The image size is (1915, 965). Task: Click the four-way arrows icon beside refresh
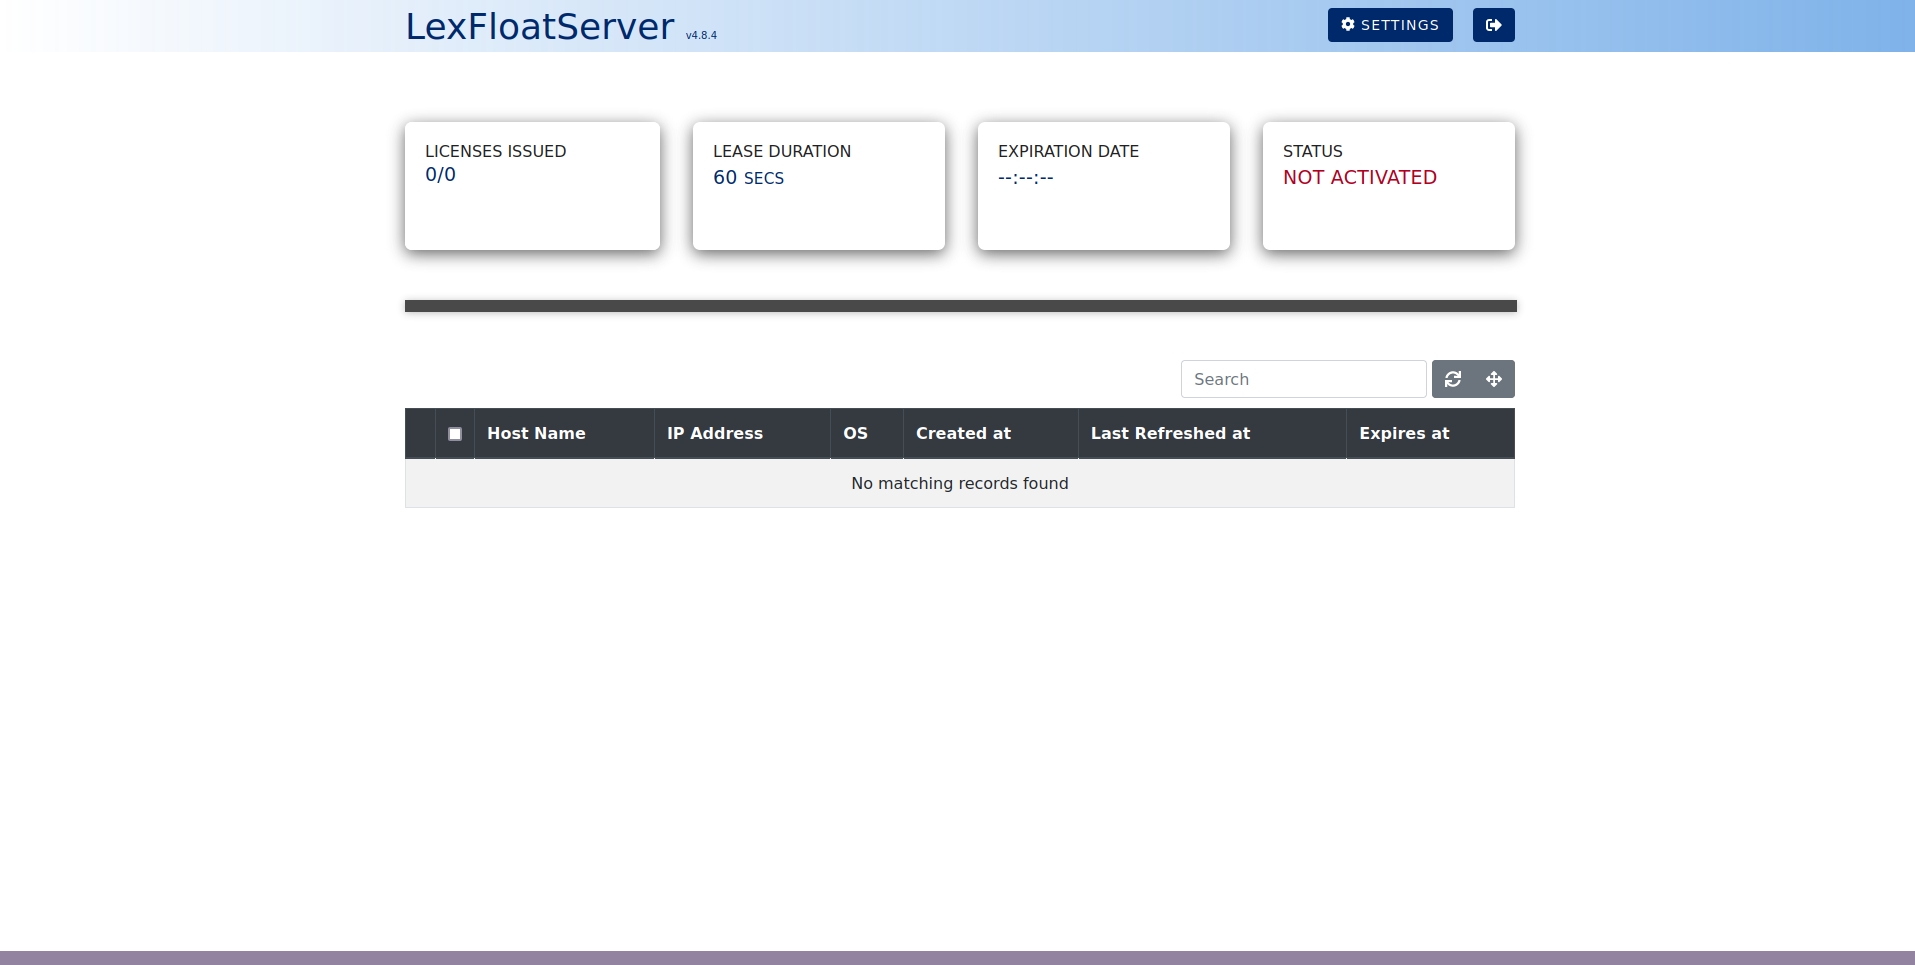coord(1494,379)
